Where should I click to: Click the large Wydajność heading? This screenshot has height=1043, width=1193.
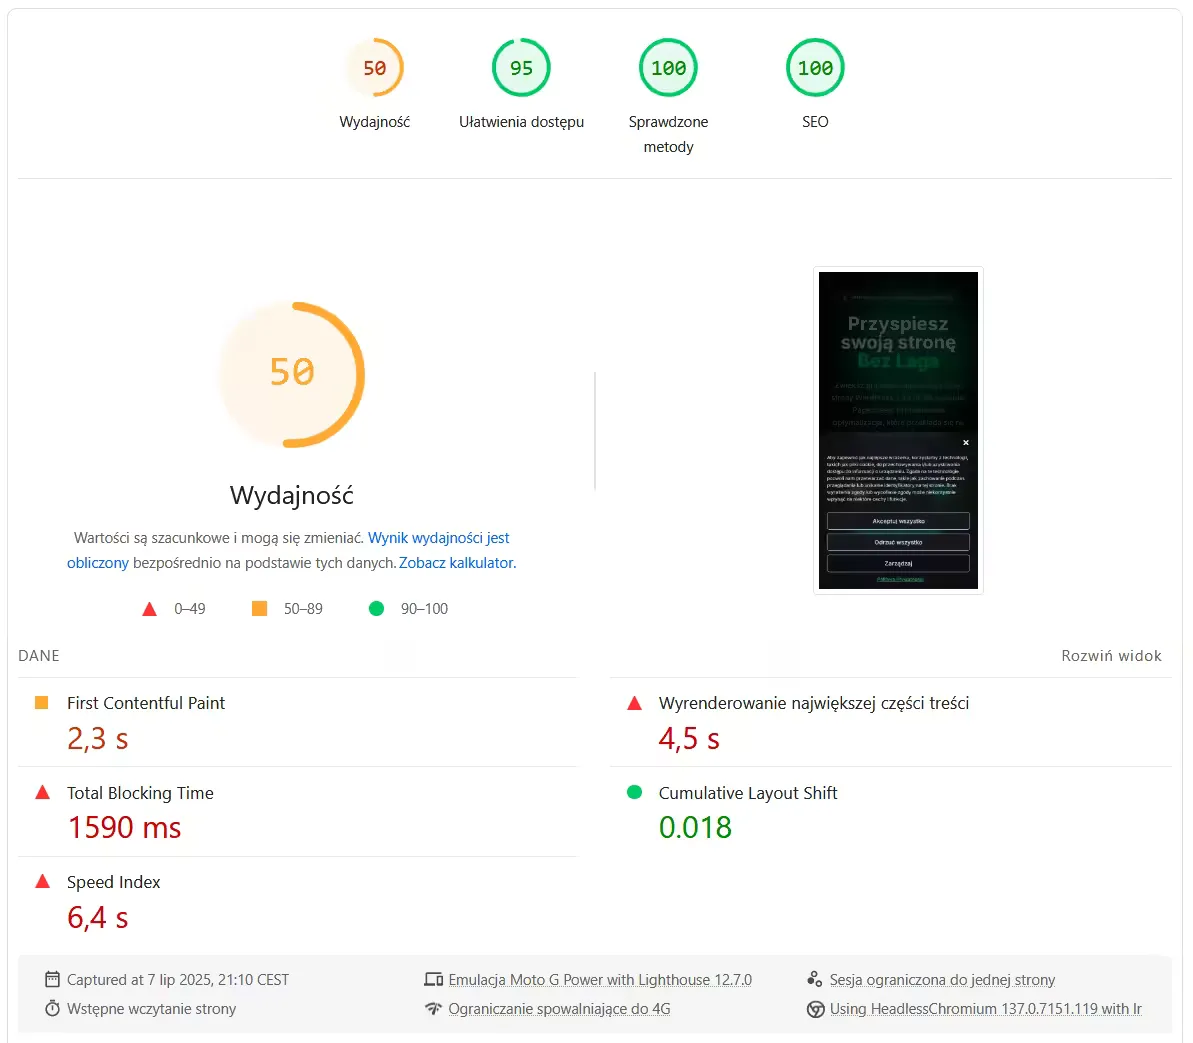point(292,495)
